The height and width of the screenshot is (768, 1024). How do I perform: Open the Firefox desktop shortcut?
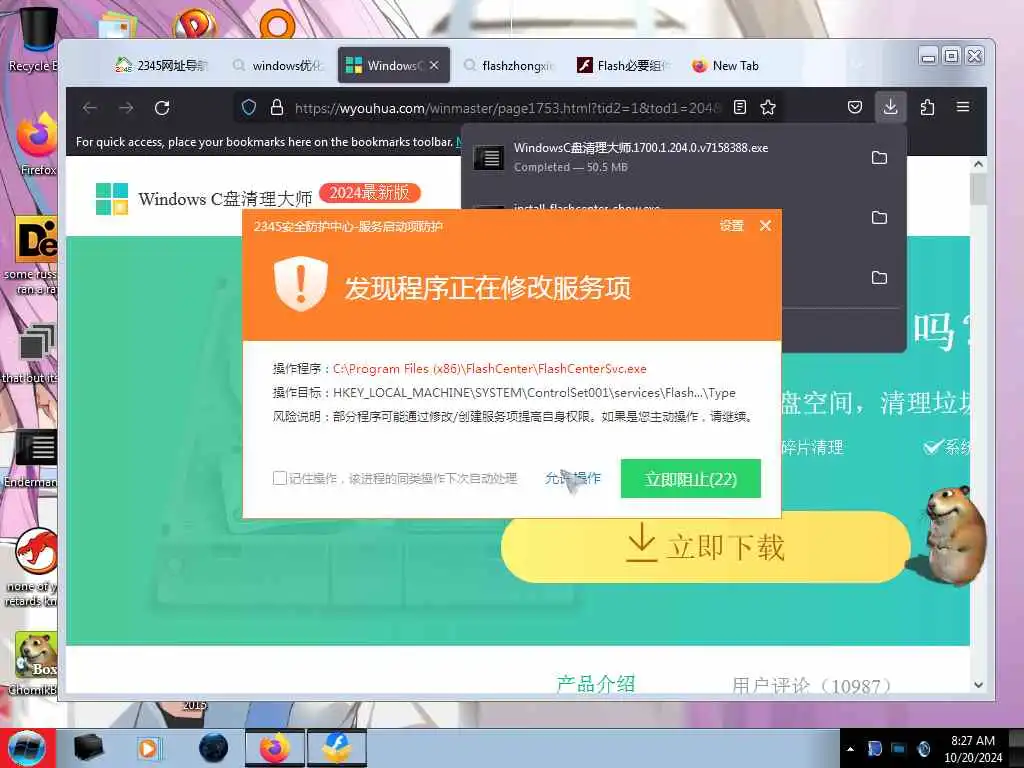[x=37, y=144]
